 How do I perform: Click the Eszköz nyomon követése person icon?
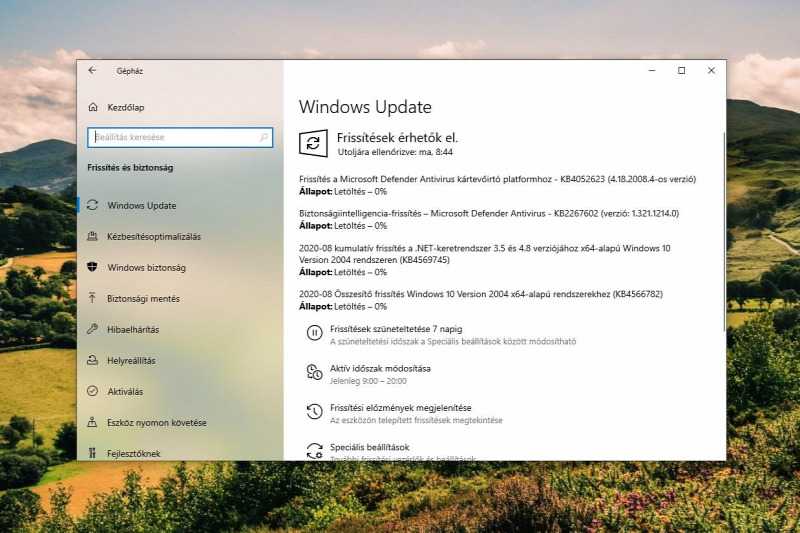pos(92,422)
